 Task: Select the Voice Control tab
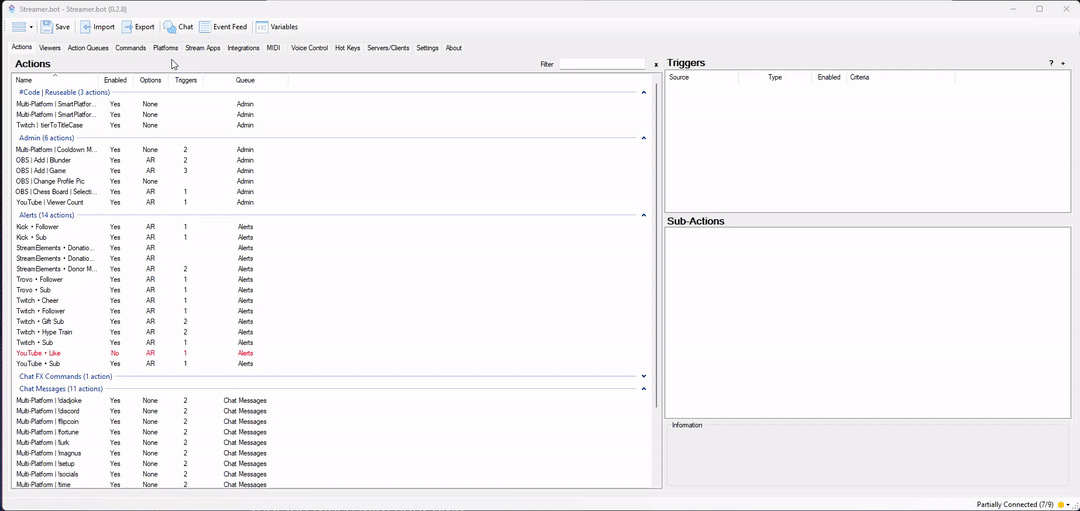(x=309, y=48)
